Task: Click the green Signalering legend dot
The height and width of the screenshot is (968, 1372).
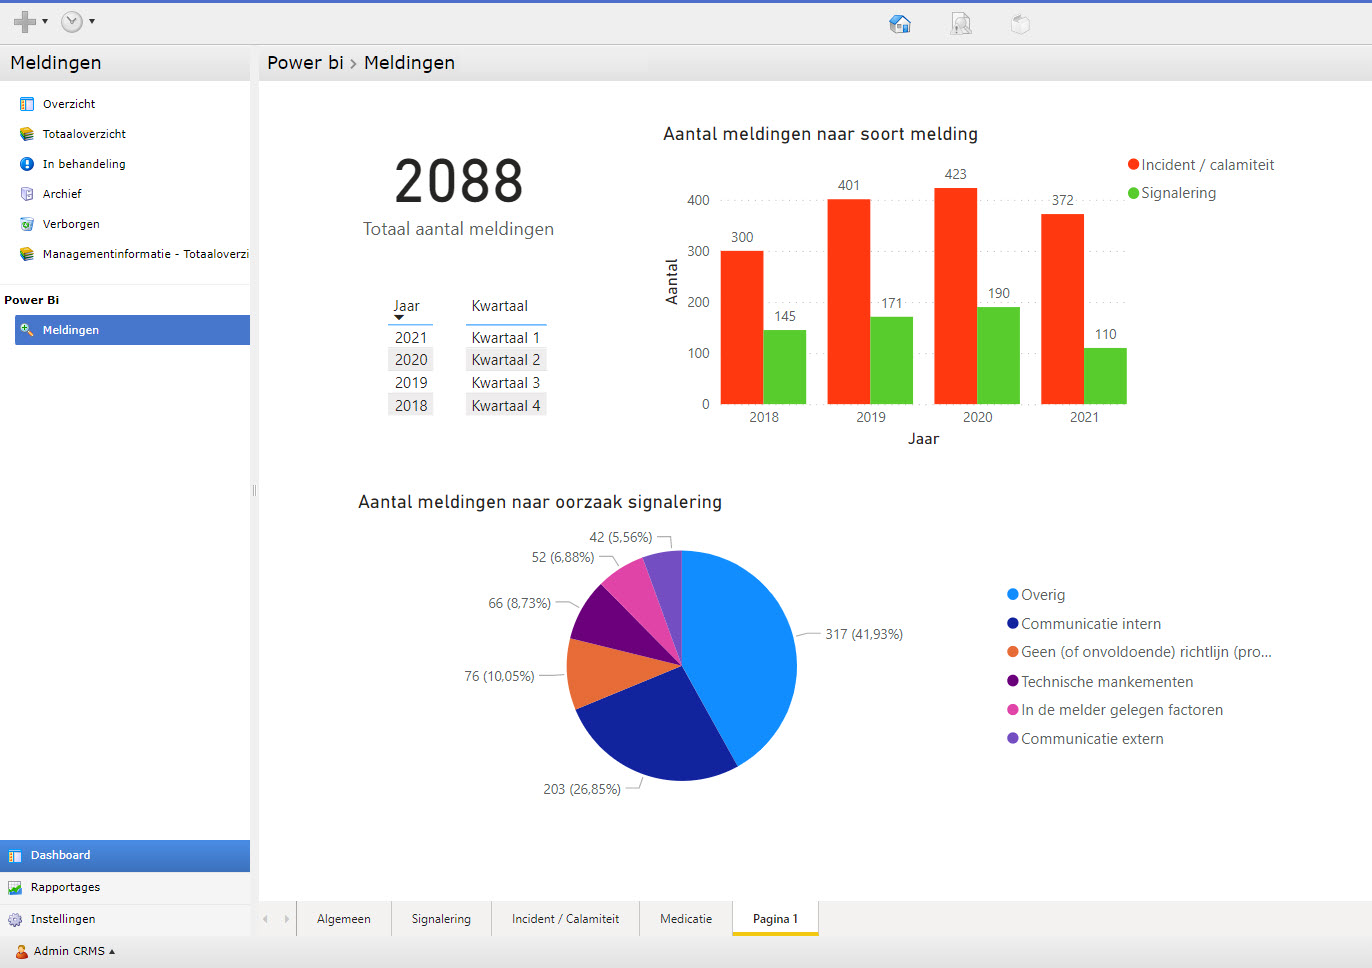Action: pos(1134,193)
